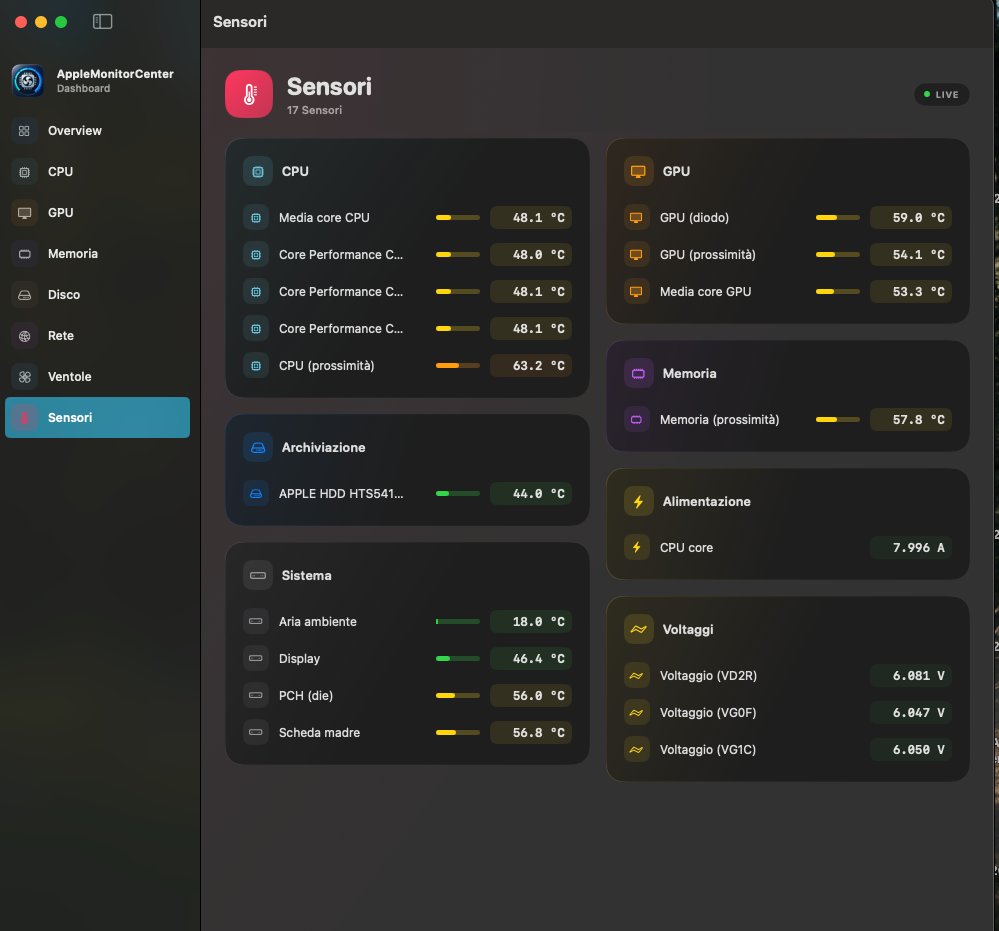The height and width of the screenshot is (931, 999).
Task: Click the Alimentazione lightning bolt icon
Action: coord(638,502)
